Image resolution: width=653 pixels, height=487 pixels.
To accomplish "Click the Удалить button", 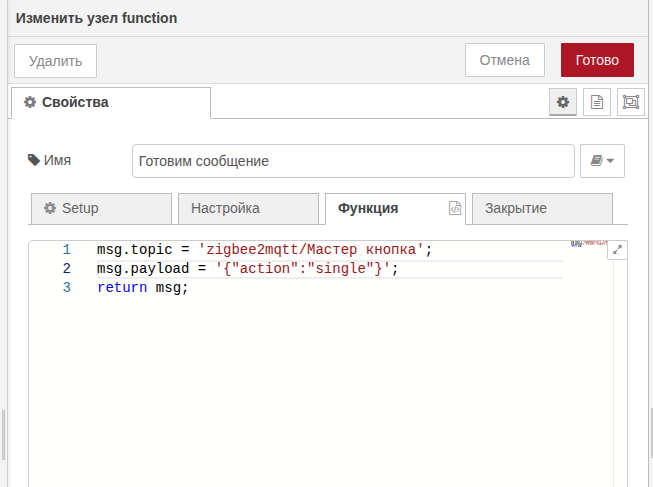I will pyautogui.click(x=55, y=61).
